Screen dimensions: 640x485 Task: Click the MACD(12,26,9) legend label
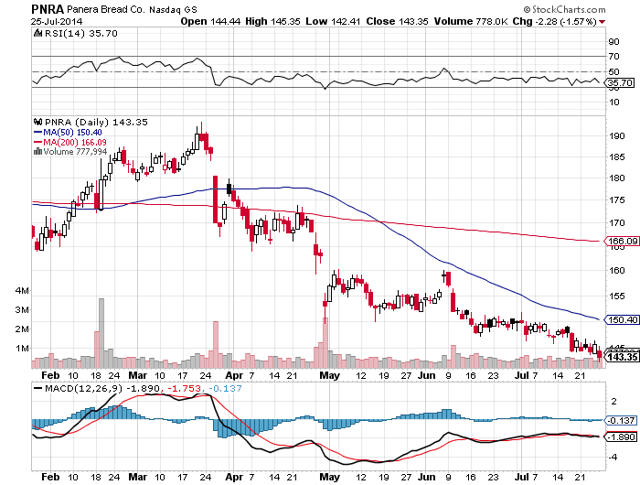pyautogui.click(x=84, y=389)
